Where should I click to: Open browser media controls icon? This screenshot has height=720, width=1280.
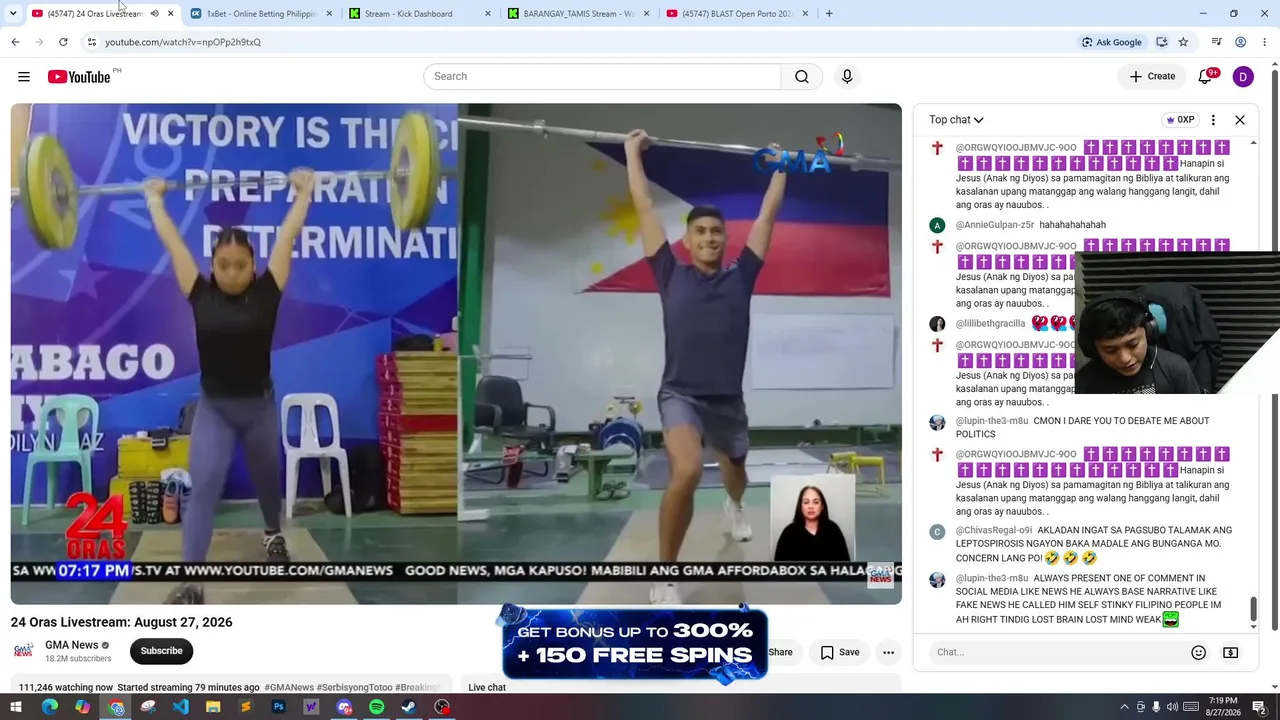pos(1216,42)
